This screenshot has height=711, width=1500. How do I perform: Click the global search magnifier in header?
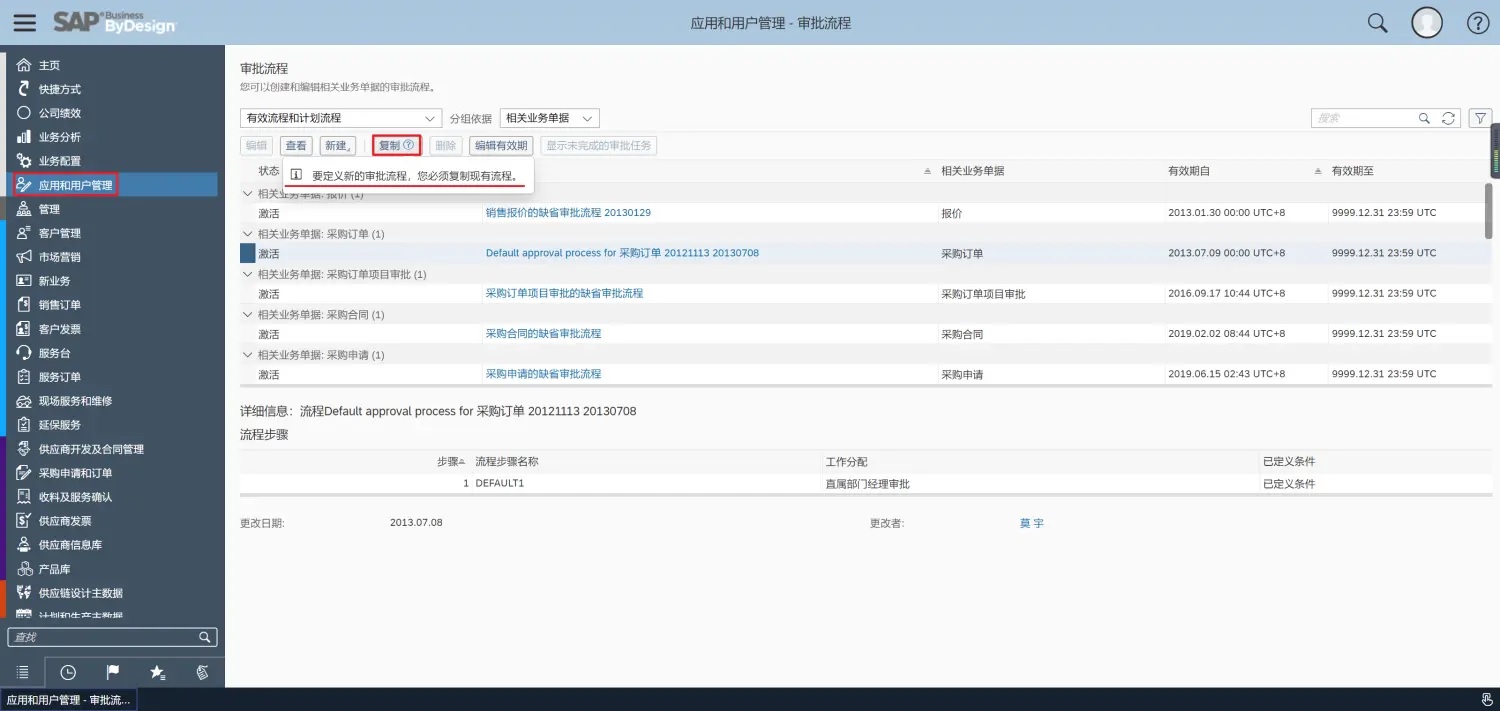[x=1377, y=23]
